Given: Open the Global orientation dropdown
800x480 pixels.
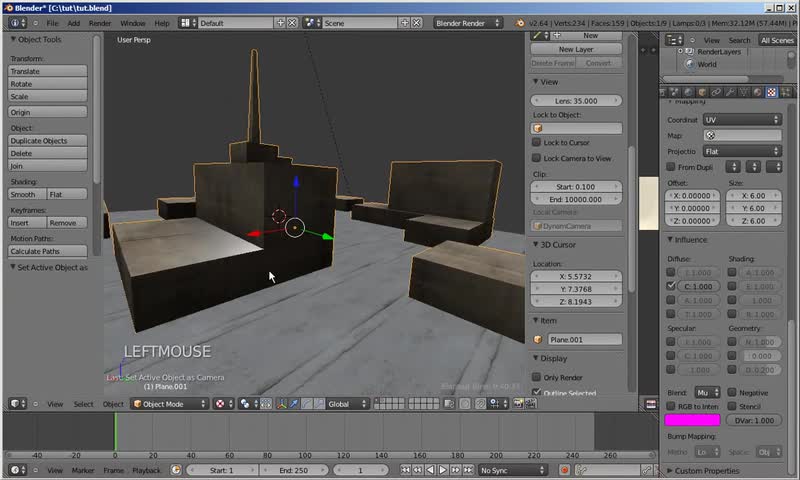Looking at the screenshot, I should coord(347,404).
